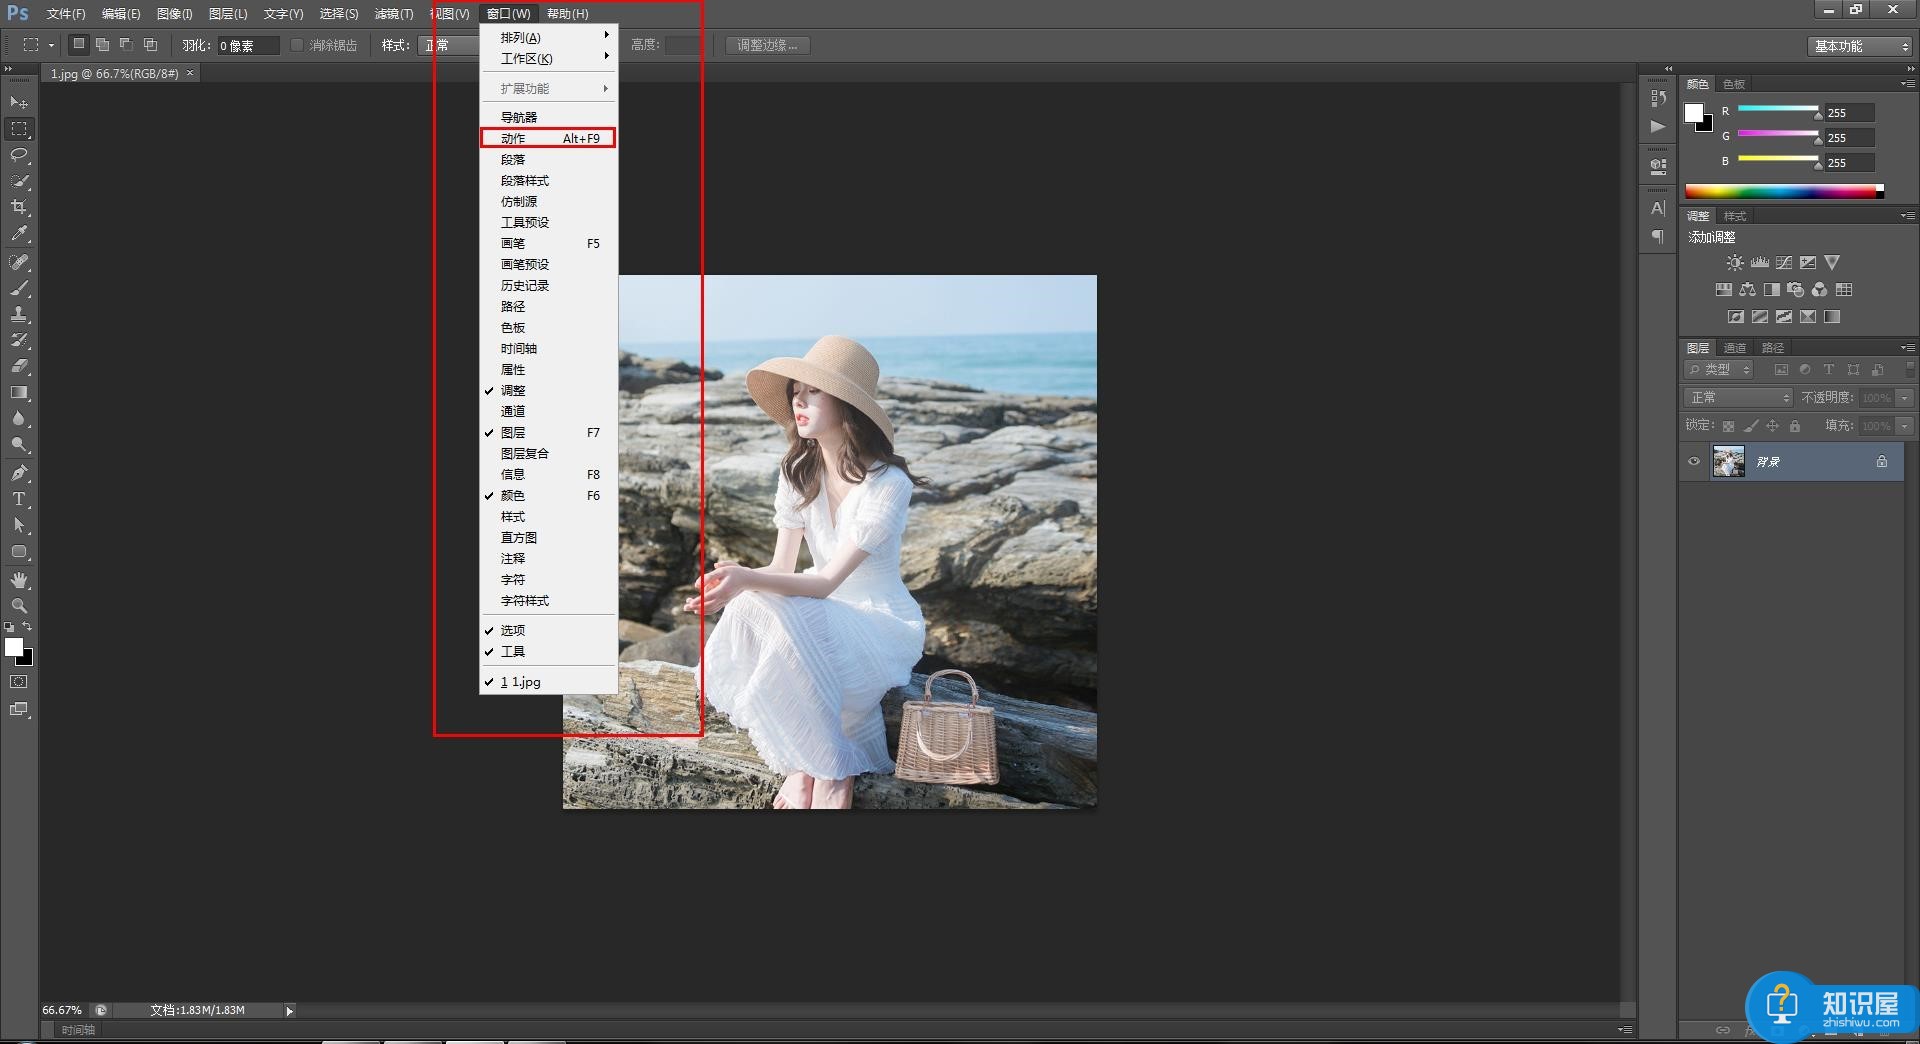The height and width of the screenshot is (1044, 1920).
Task: Select Subtract from Selection mode button
Action: coord(127,45)
